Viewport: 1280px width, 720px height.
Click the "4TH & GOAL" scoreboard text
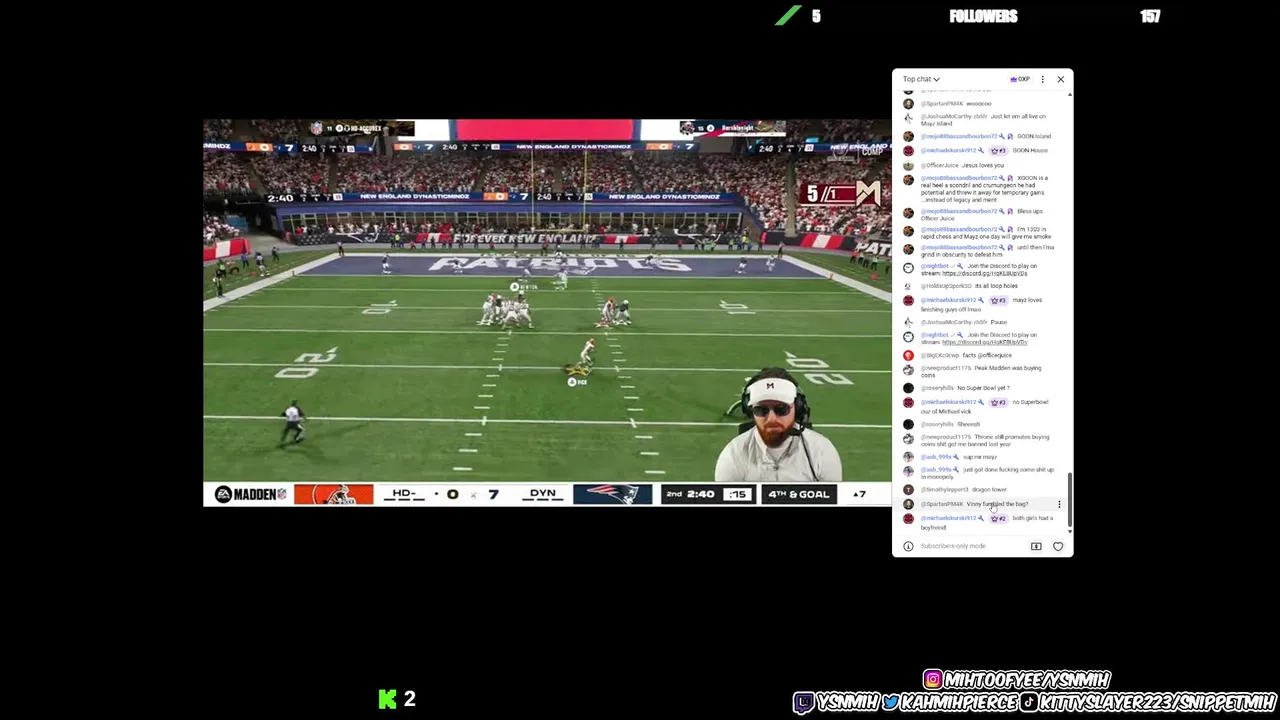click(x=798, y=494)
